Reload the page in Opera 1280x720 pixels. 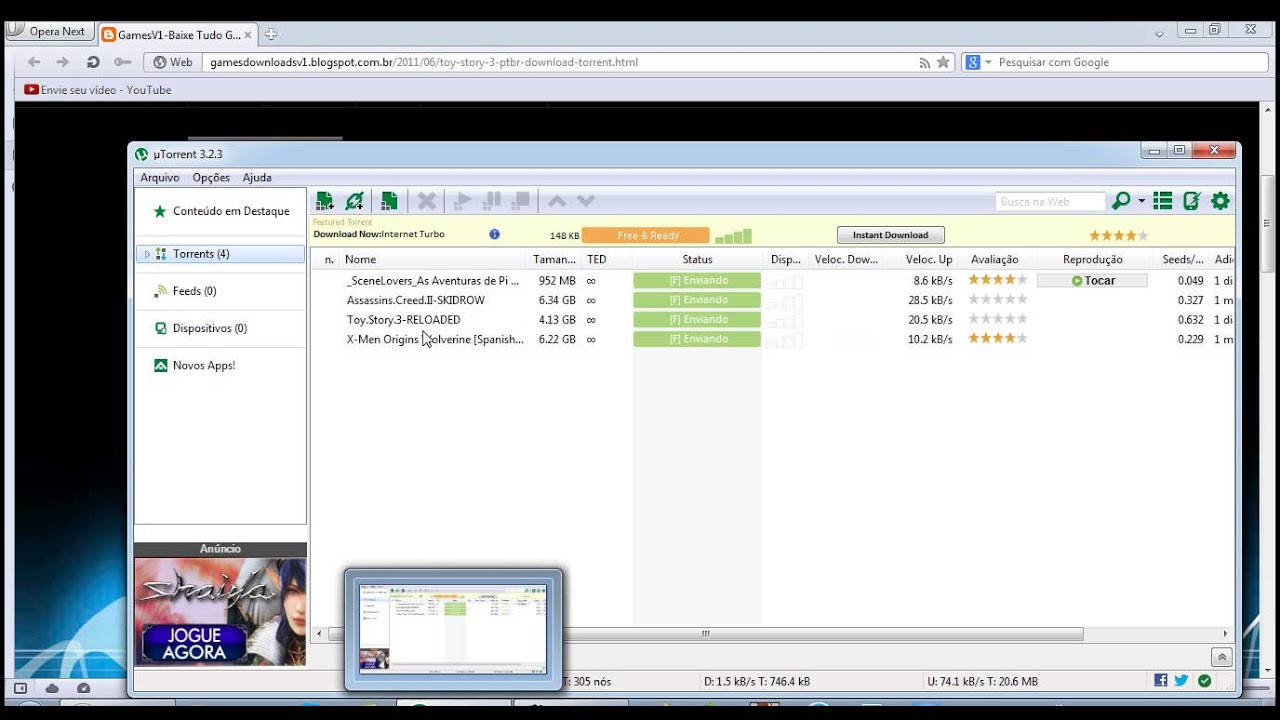(93, 62)
